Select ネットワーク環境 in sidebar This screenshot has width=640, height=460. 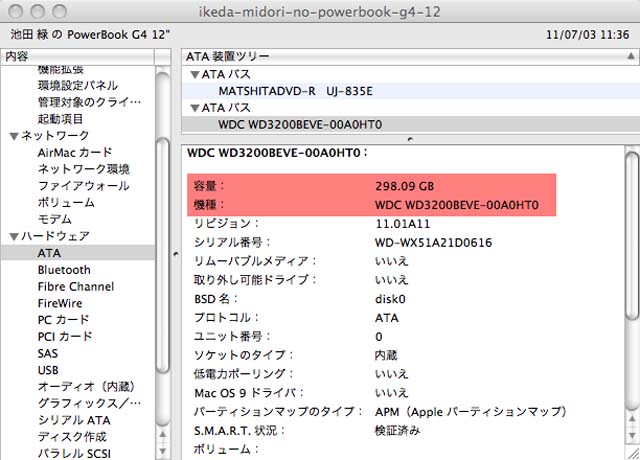click(84, 169)
